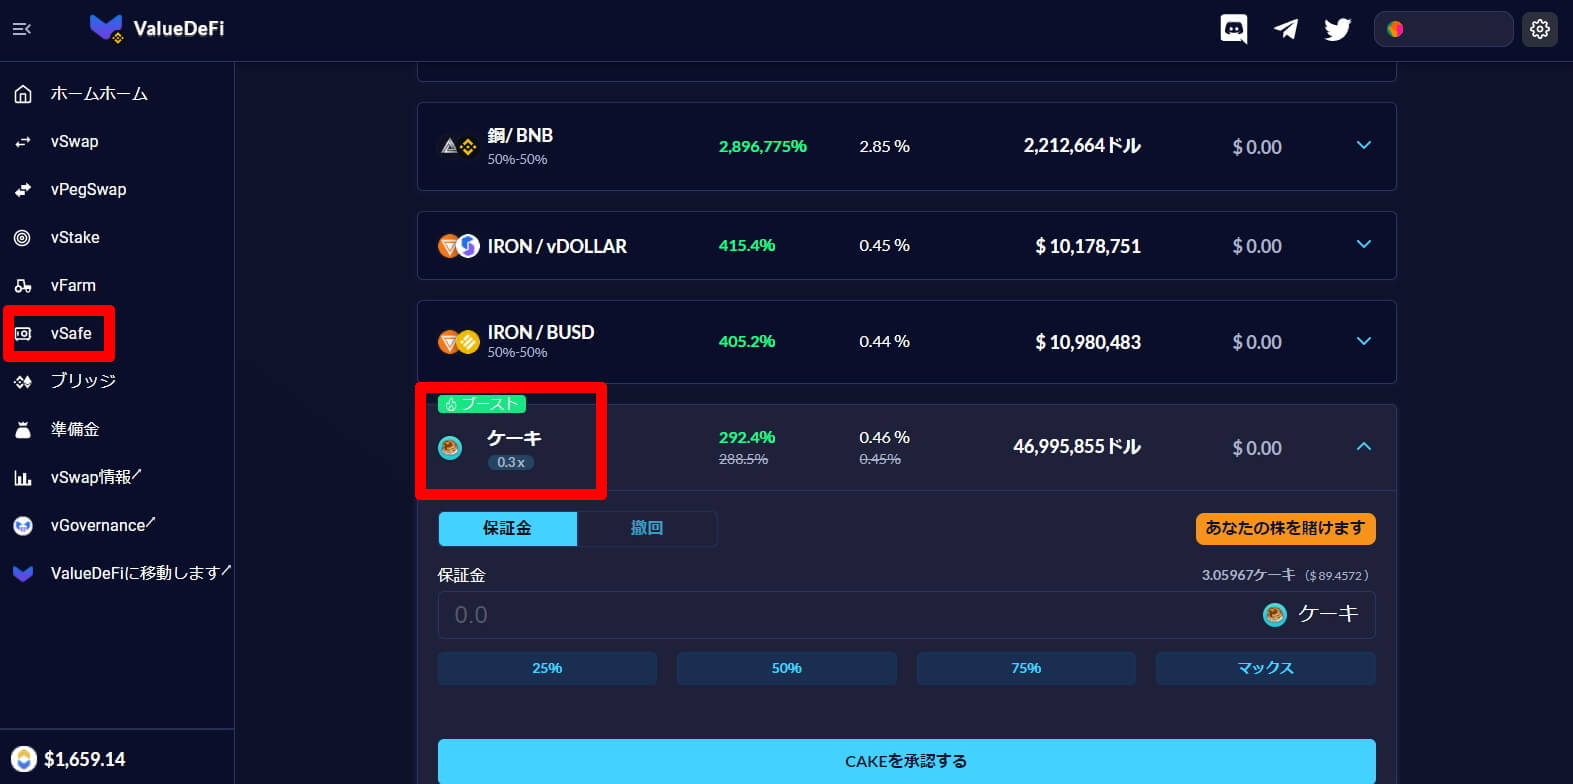Click the IRON / vDOLLAR pair icon
The width and height of the screenshot is (1573, 784).
[x=459, y=246]
